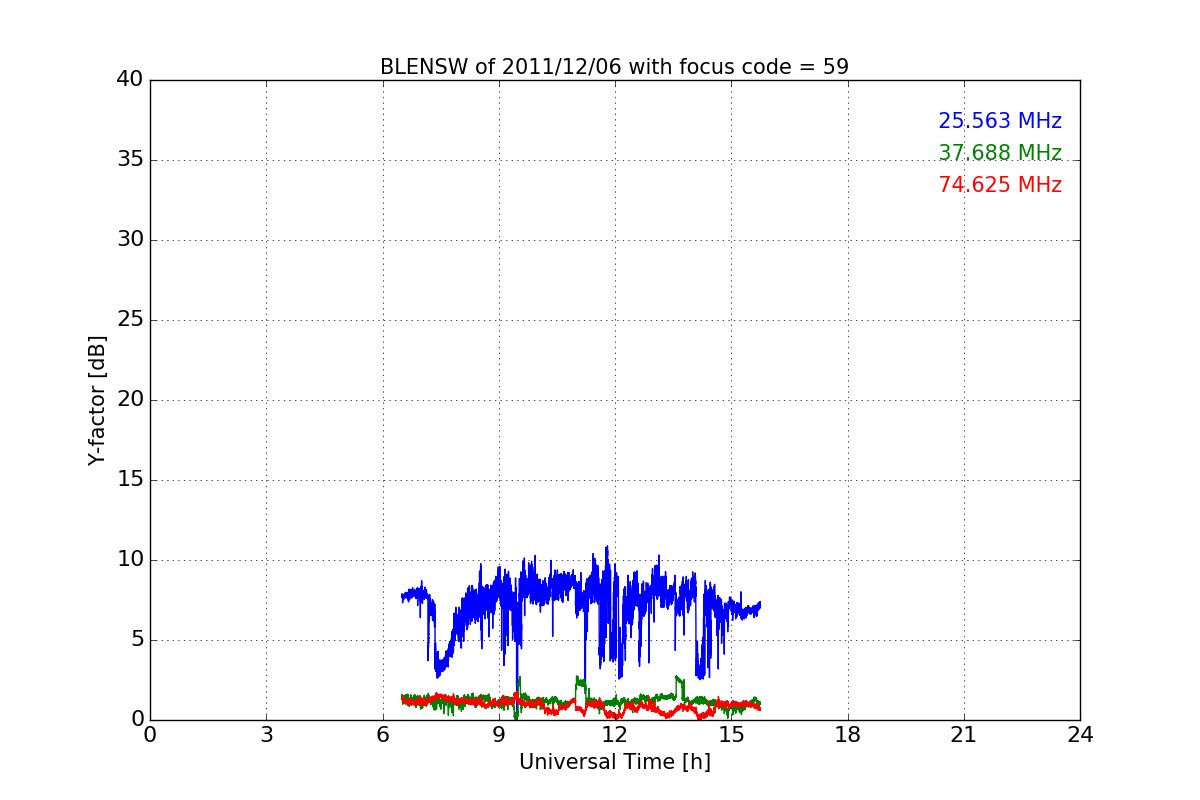1200x800 pixels.
Task: Select the green 37.688 MHz legend label
Action: (1000, 153)
